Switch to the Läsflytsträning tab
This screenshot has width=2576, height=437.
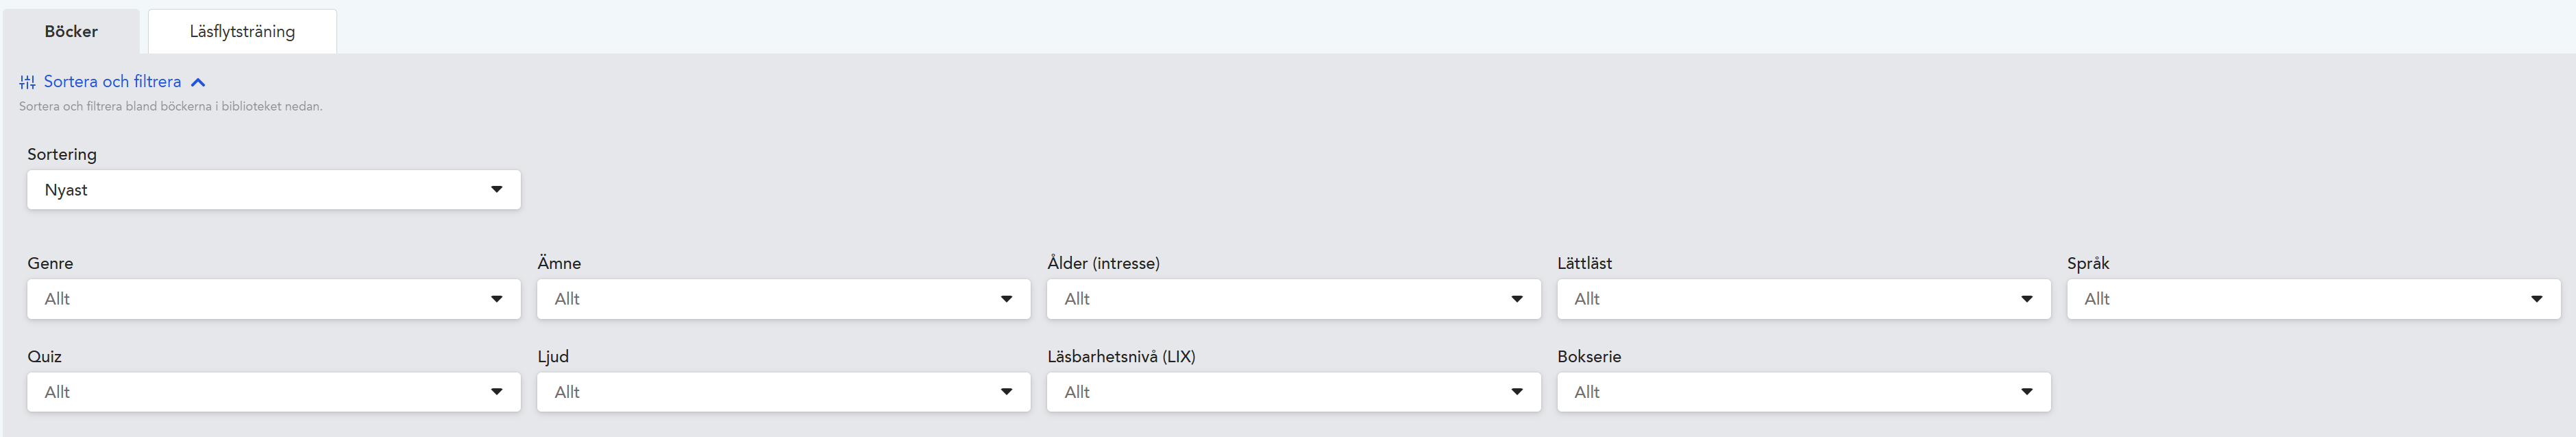point(242,31)
